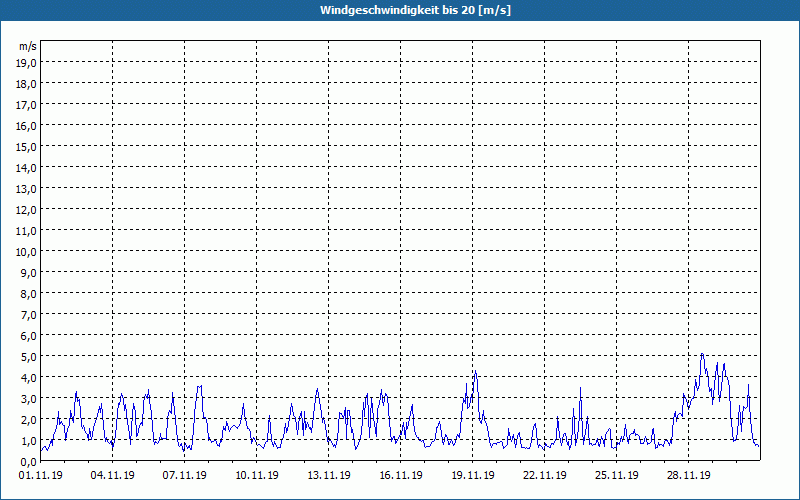The image size is (800, 500).
Task: Click the 22.11.19 date label
Action: click(x=544, y=476)
